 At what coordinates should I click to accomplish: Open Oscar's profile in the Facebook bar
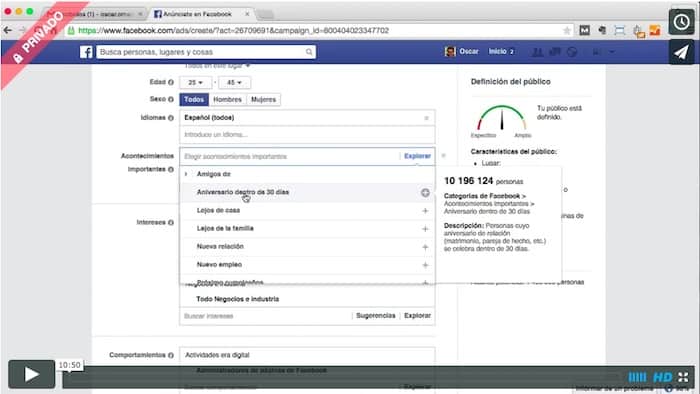462,52
